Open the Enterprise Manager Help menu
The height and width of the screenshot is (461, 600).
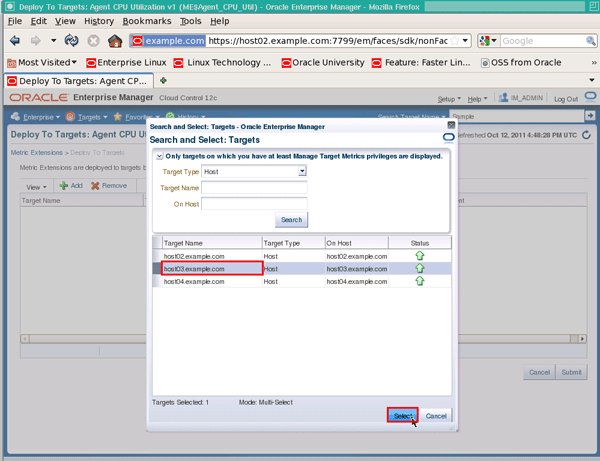477,99
